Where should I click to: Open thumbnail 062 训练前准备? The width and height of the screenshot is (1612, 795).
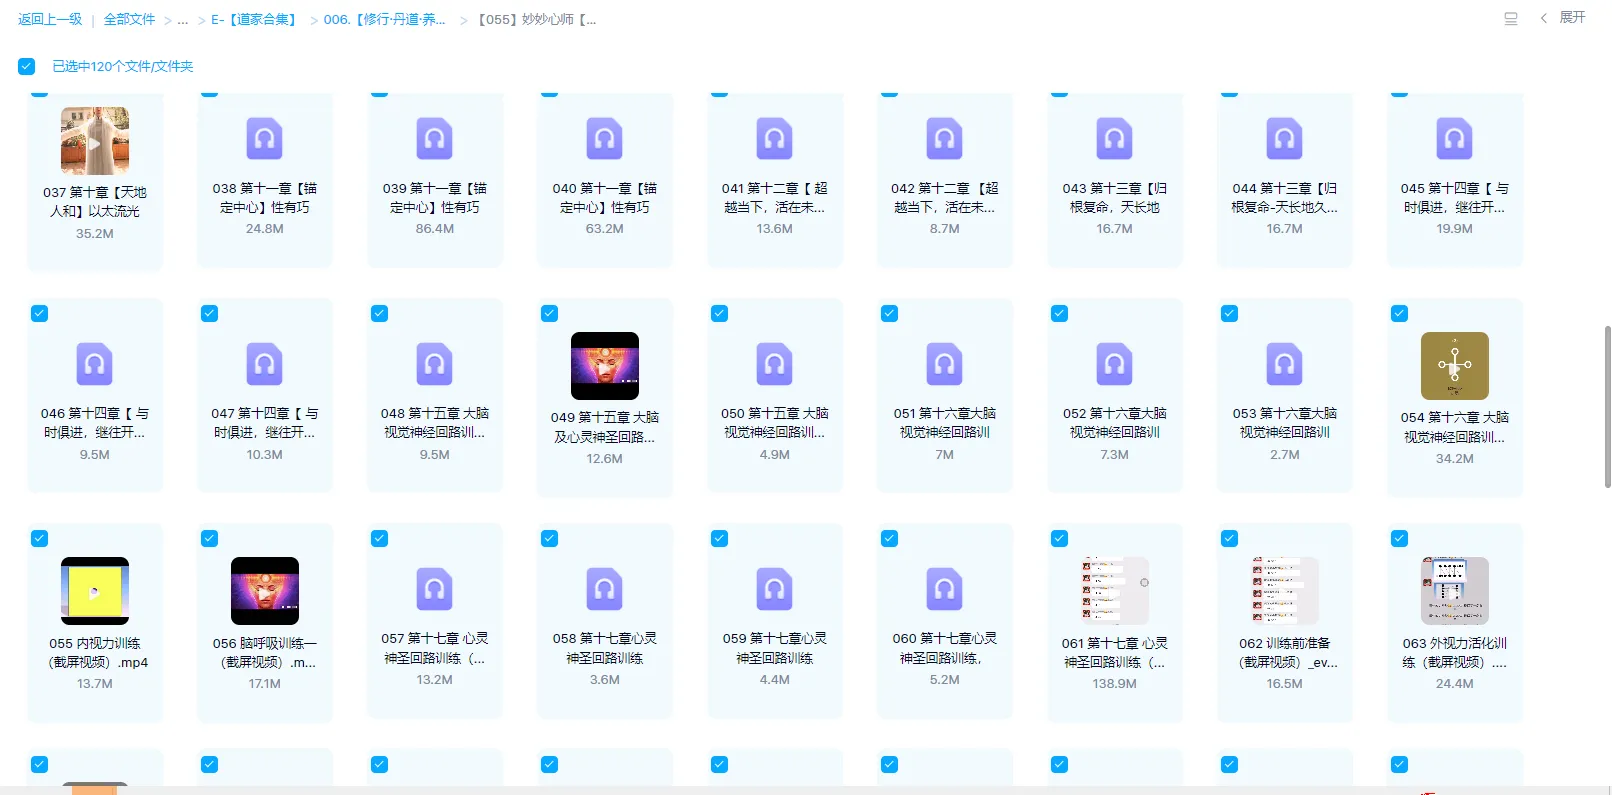(x=1285, y=591)
